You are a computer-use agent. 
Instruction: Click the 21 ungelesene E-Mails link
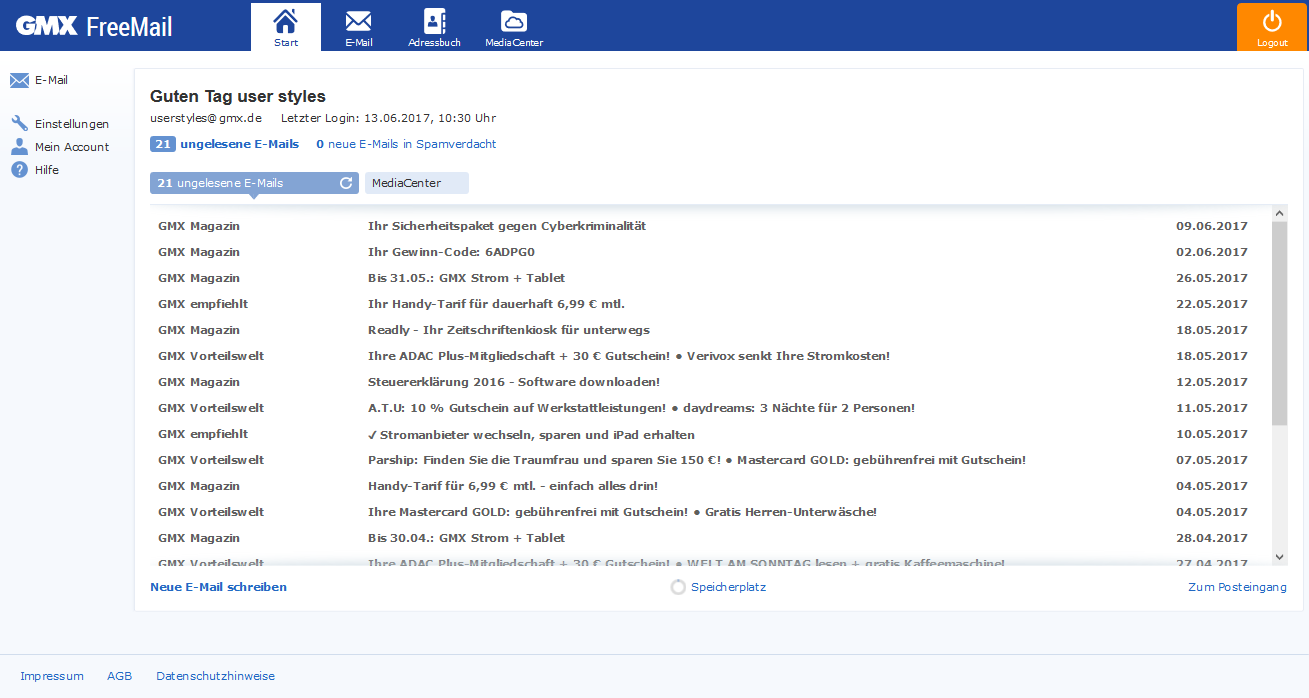click(224, 144)
